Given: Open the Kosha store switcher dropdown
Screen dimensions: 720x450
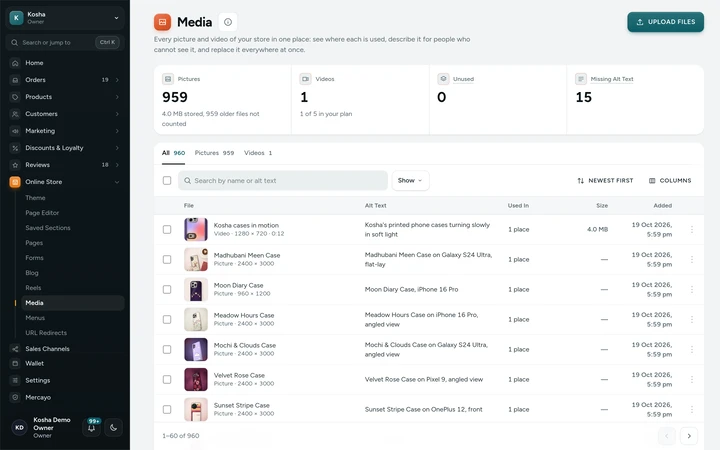Looking at the screenshot, I should pos(65,18).
